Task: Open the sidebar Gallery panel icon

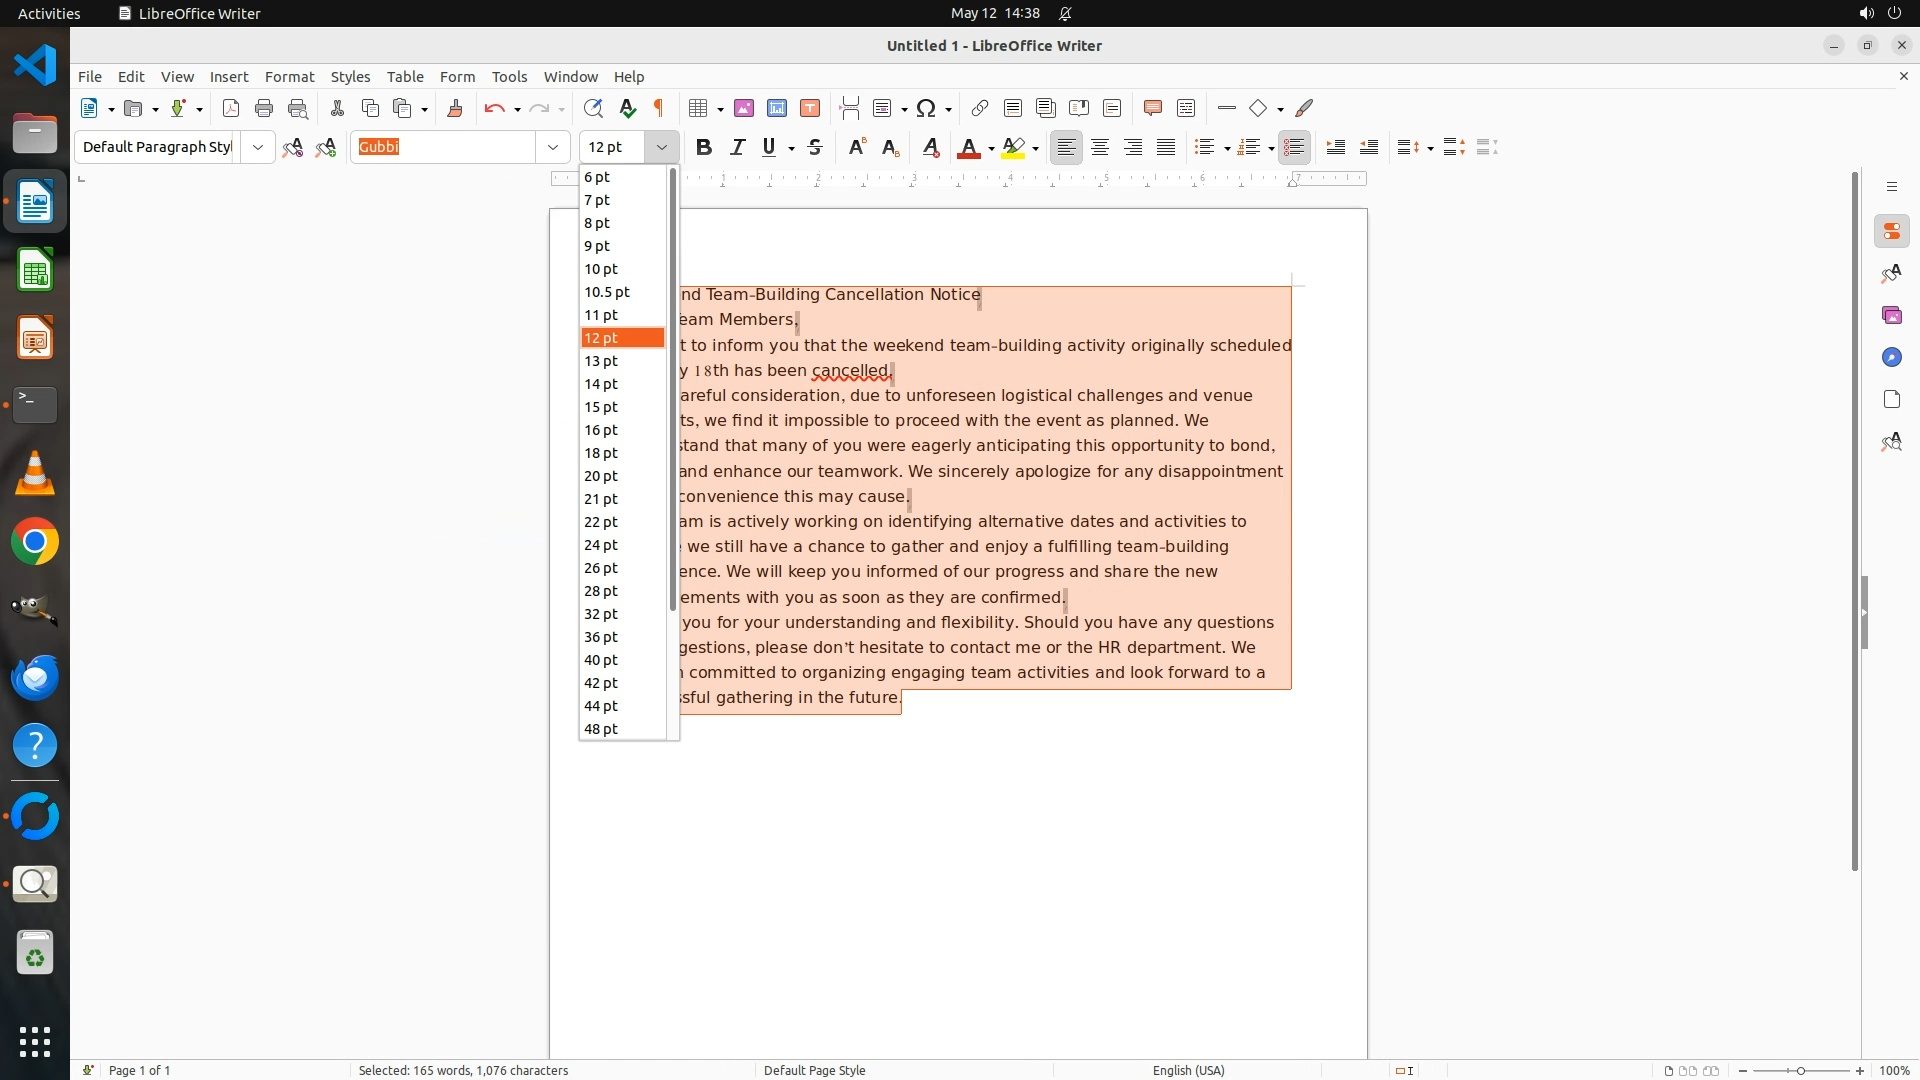Action: click(1891, 315)
